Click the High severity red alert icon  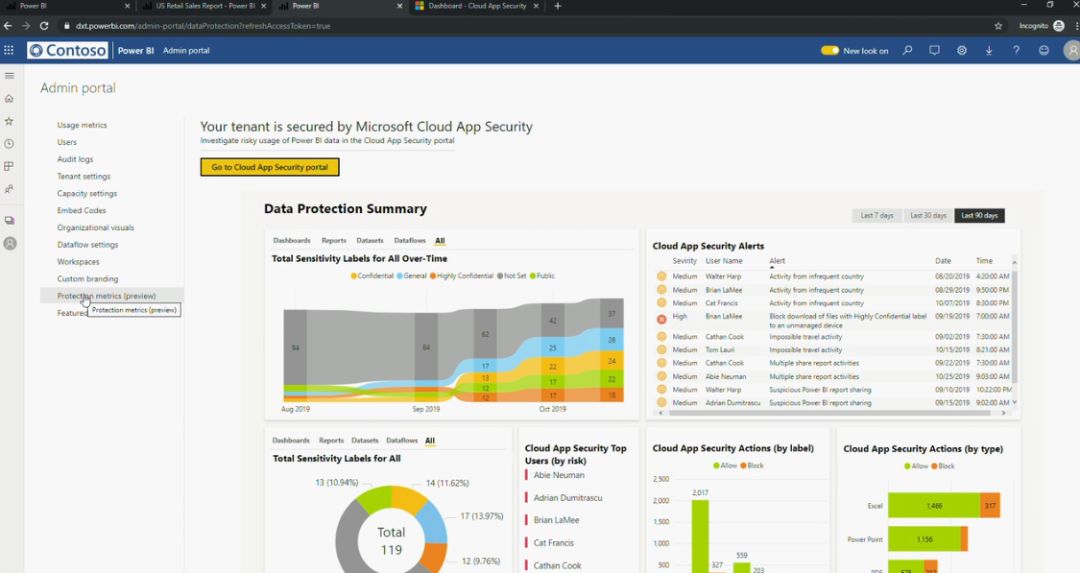661,319
